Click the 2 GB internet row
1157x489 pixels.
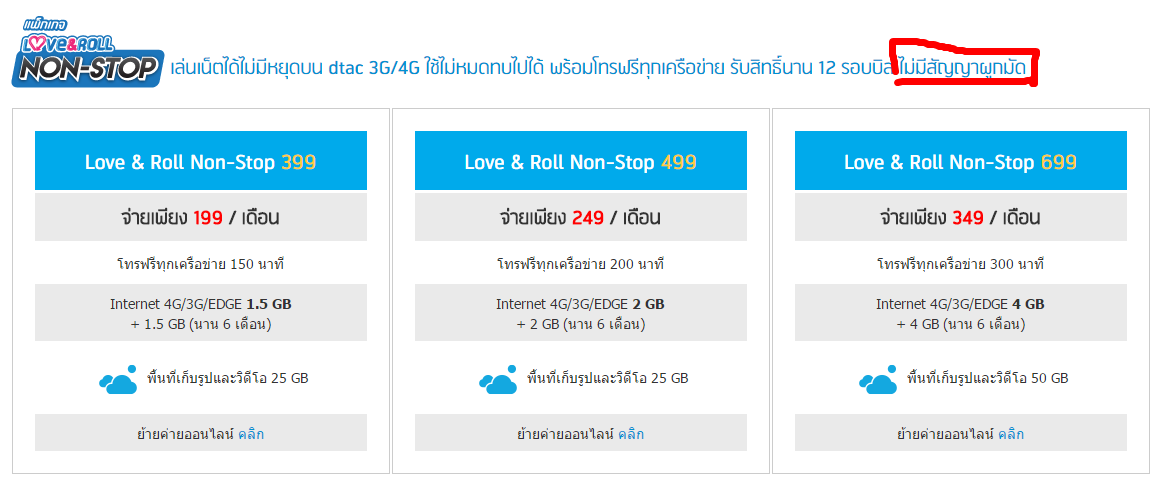pyautogui.click(x=581, y=313)
